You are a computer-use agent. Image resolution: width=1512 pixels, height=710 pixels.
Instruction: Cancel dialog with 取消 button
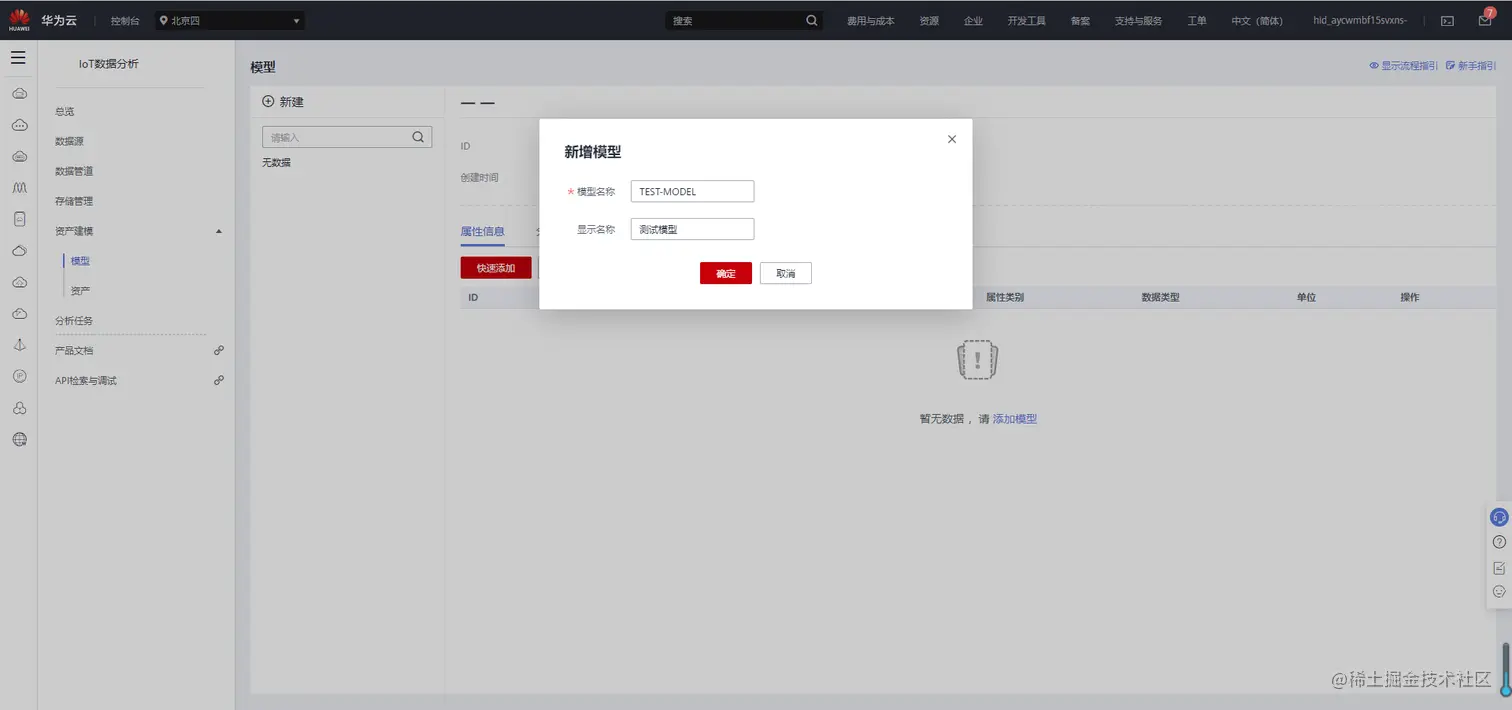tap(786, 273)
